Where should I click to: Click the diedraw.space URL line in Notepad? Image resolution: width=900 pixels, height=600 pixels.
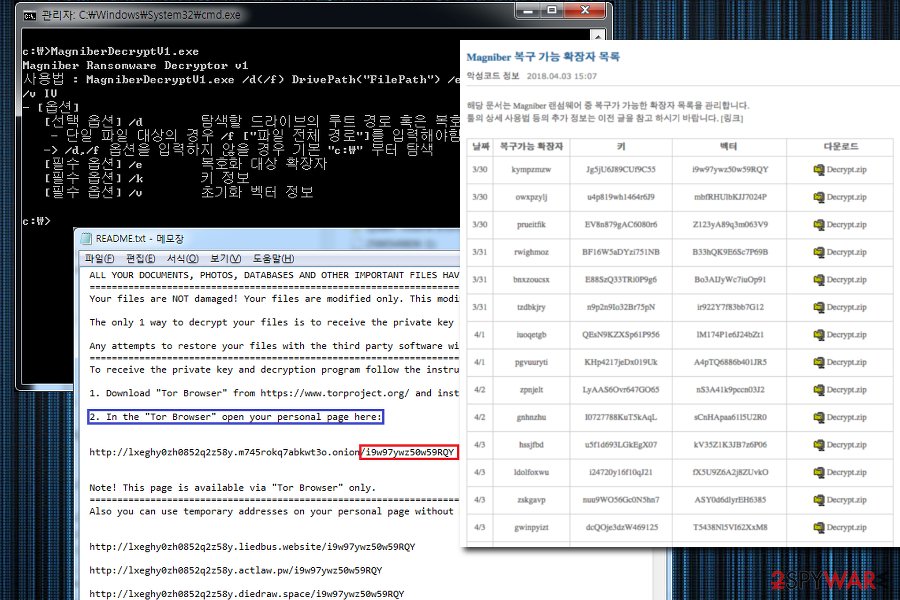pos(246,594)
